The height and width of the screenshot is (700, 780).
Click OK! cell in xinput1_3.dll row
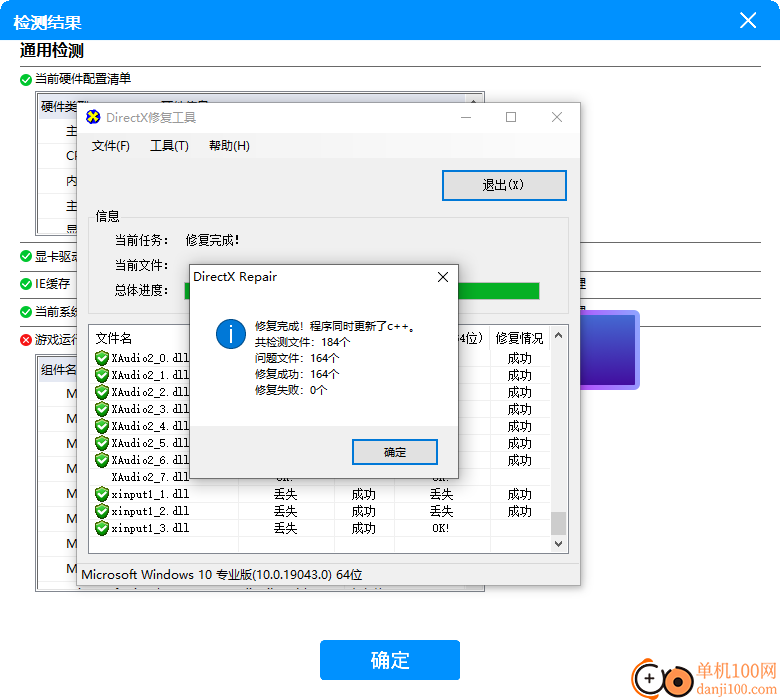click(x=441, y=528)
